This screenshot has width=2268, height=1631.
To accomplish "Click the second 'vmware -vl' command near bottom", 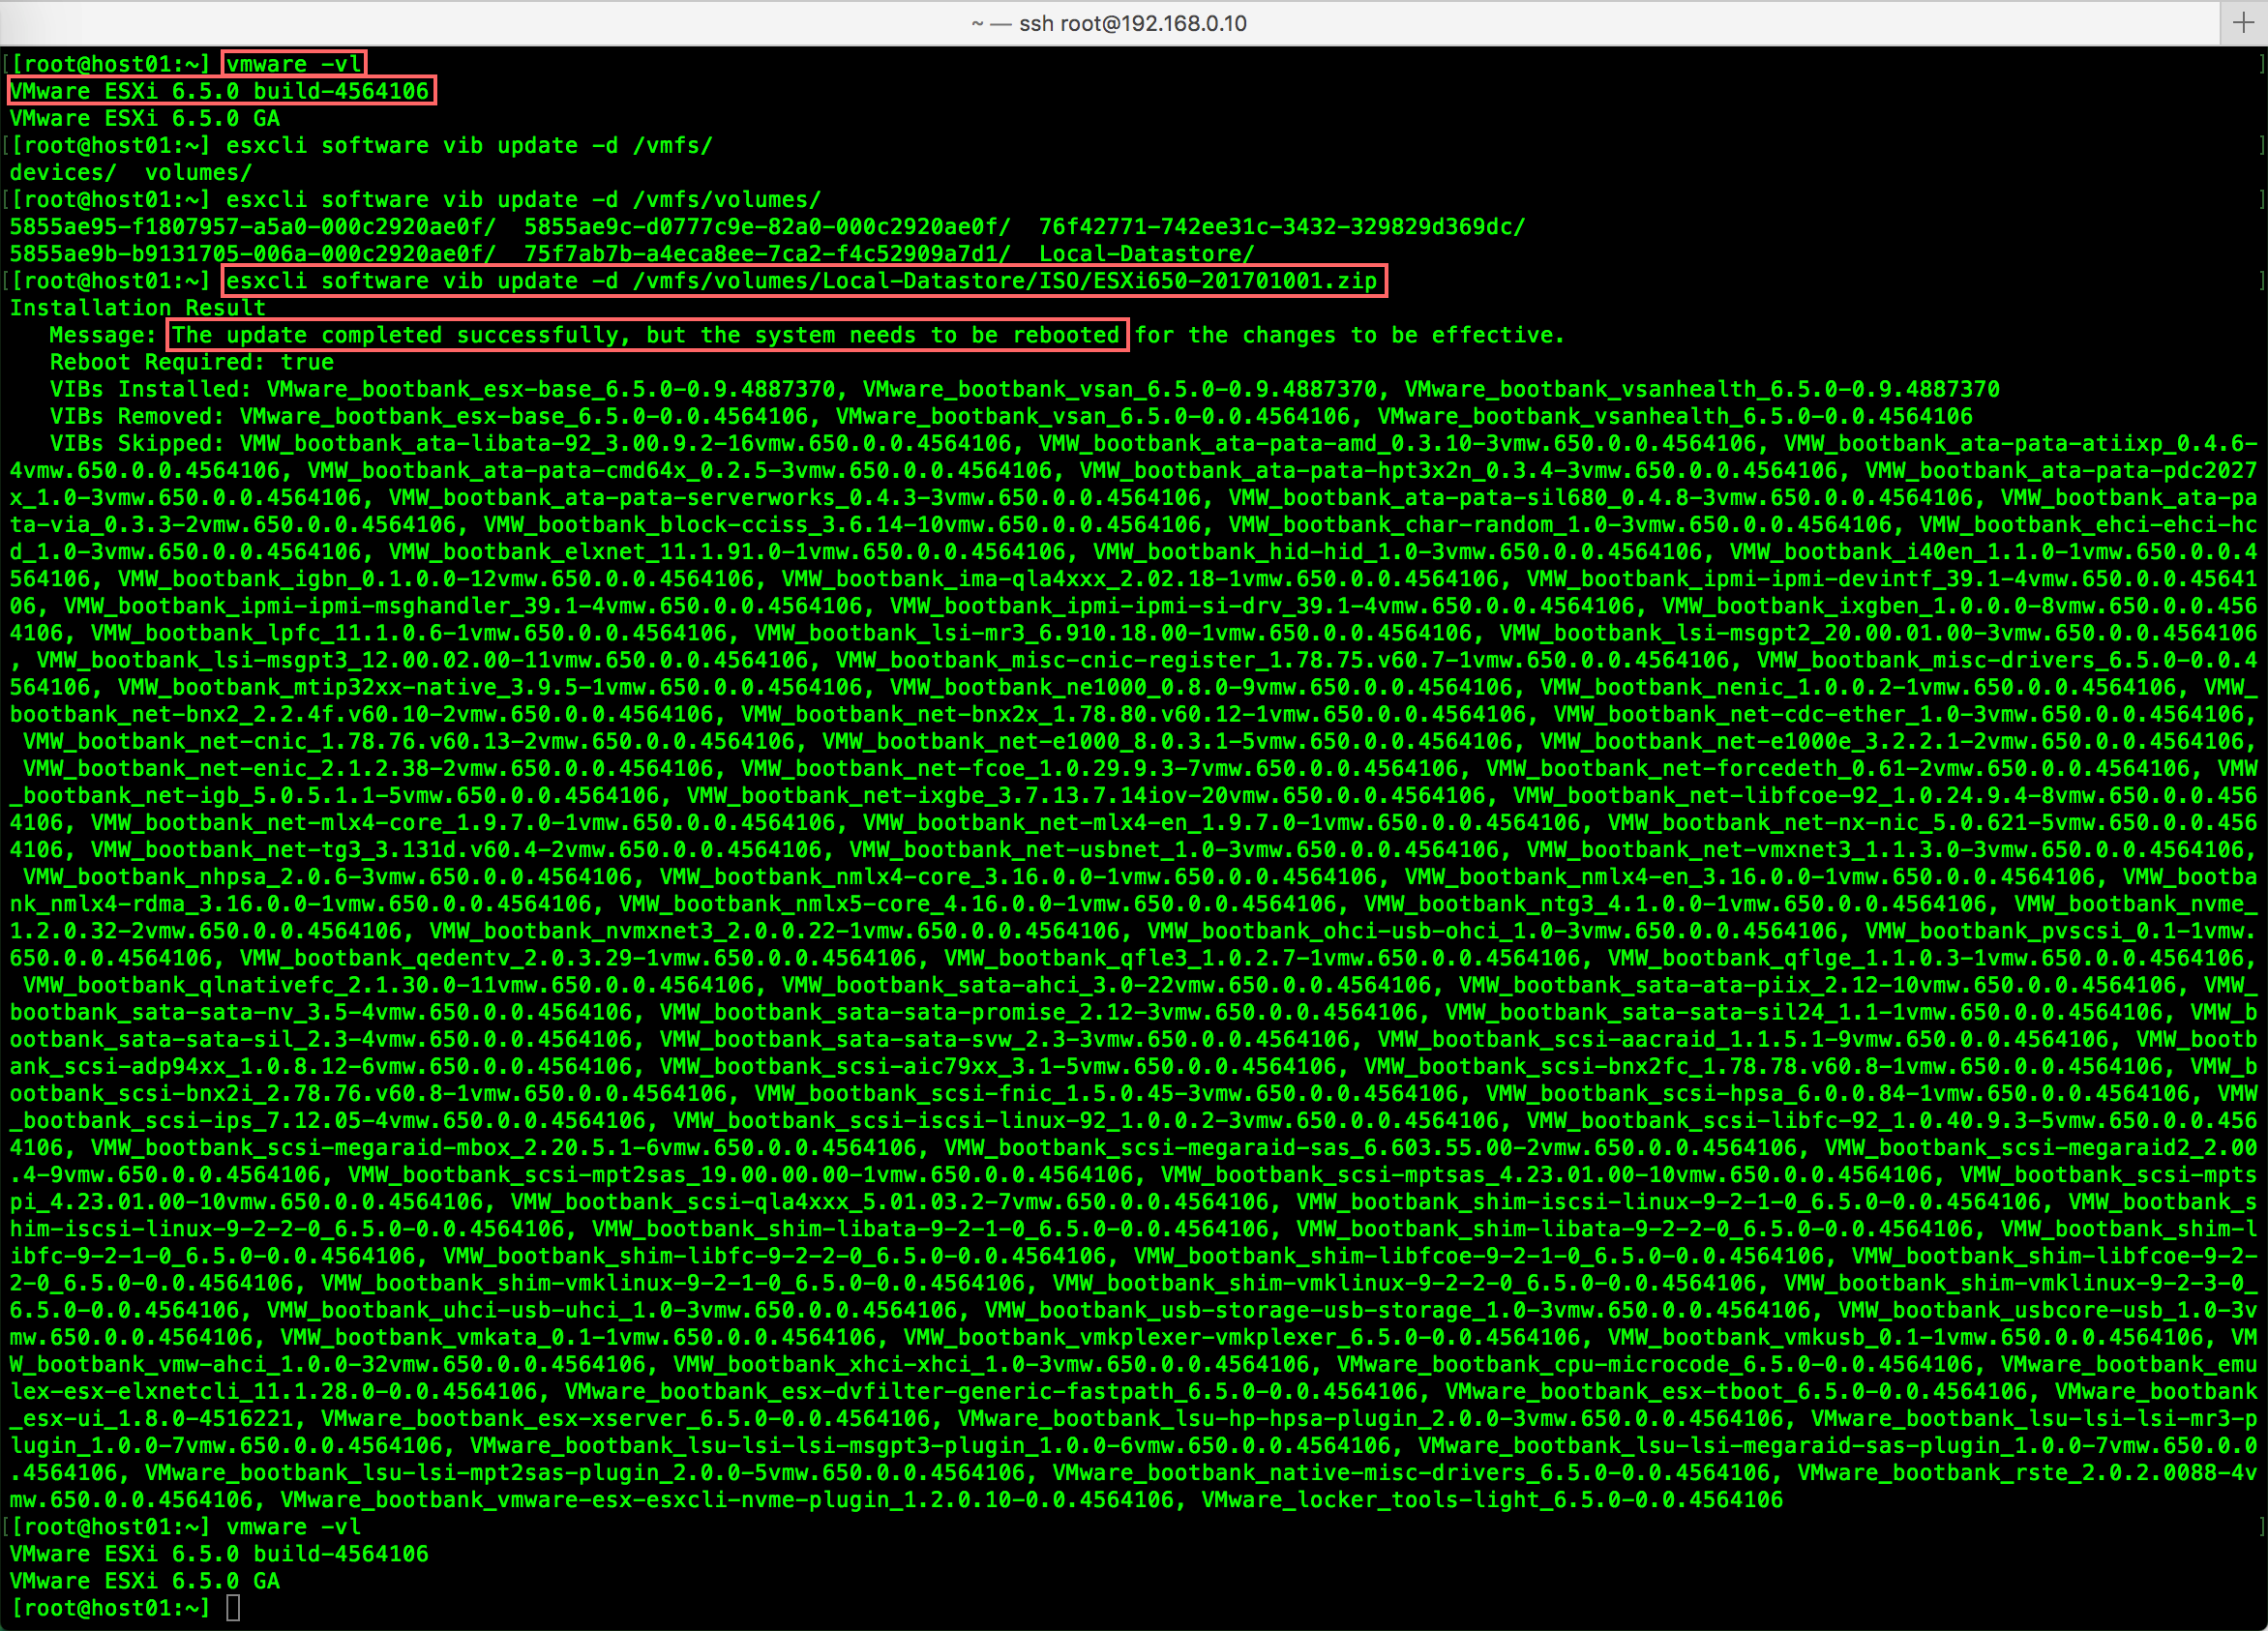I will pos(293,1527).
